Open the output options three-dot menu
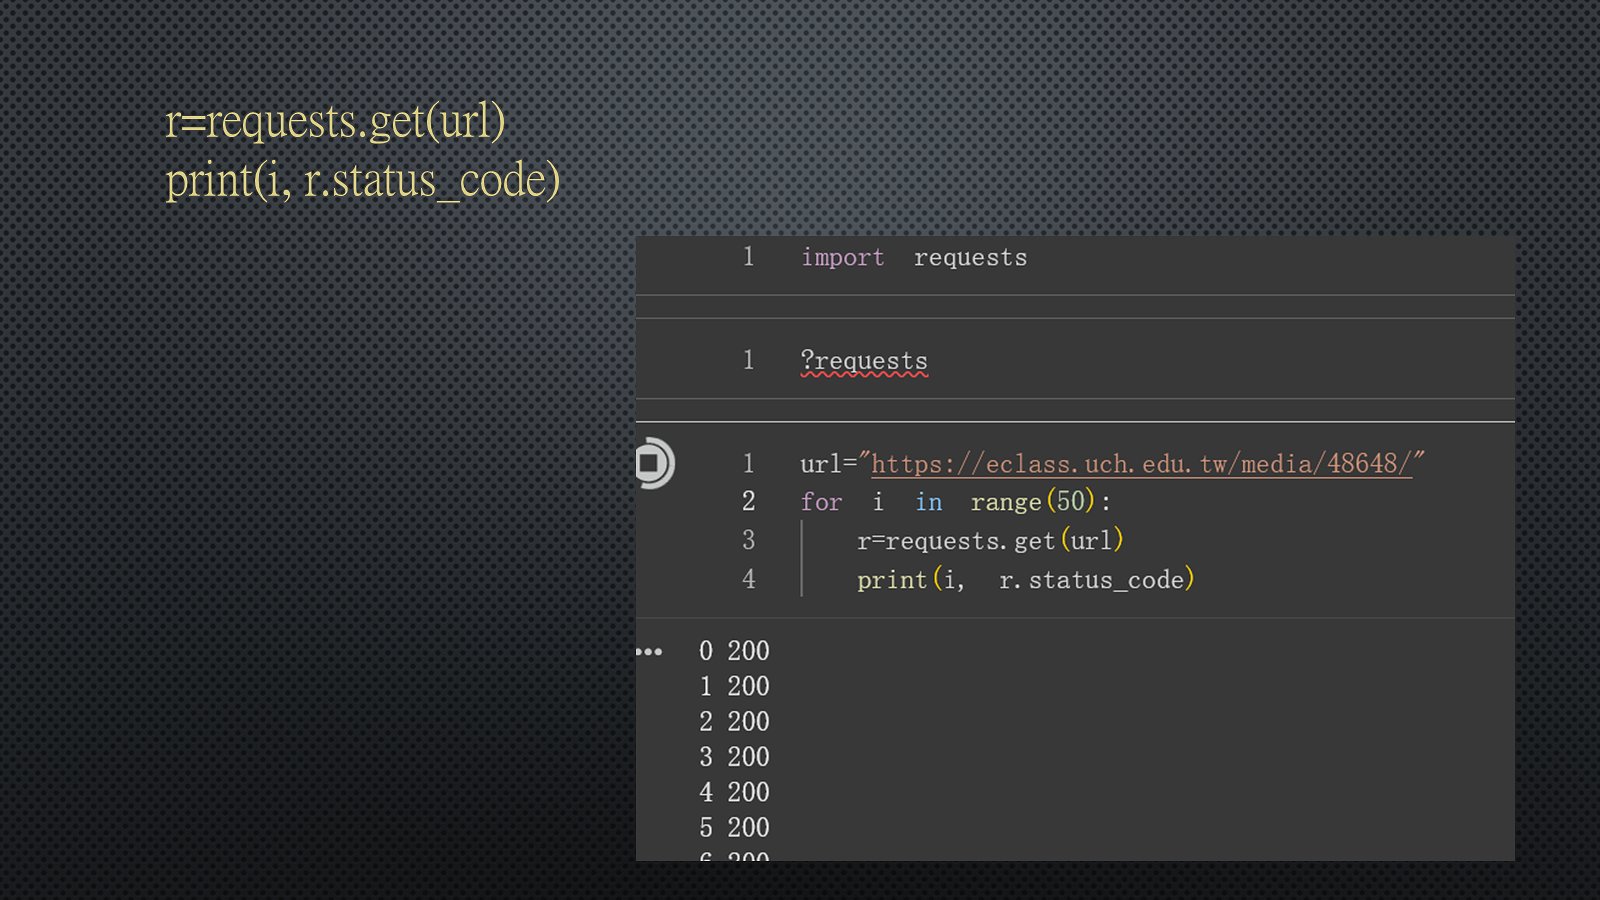 [649, 652]
